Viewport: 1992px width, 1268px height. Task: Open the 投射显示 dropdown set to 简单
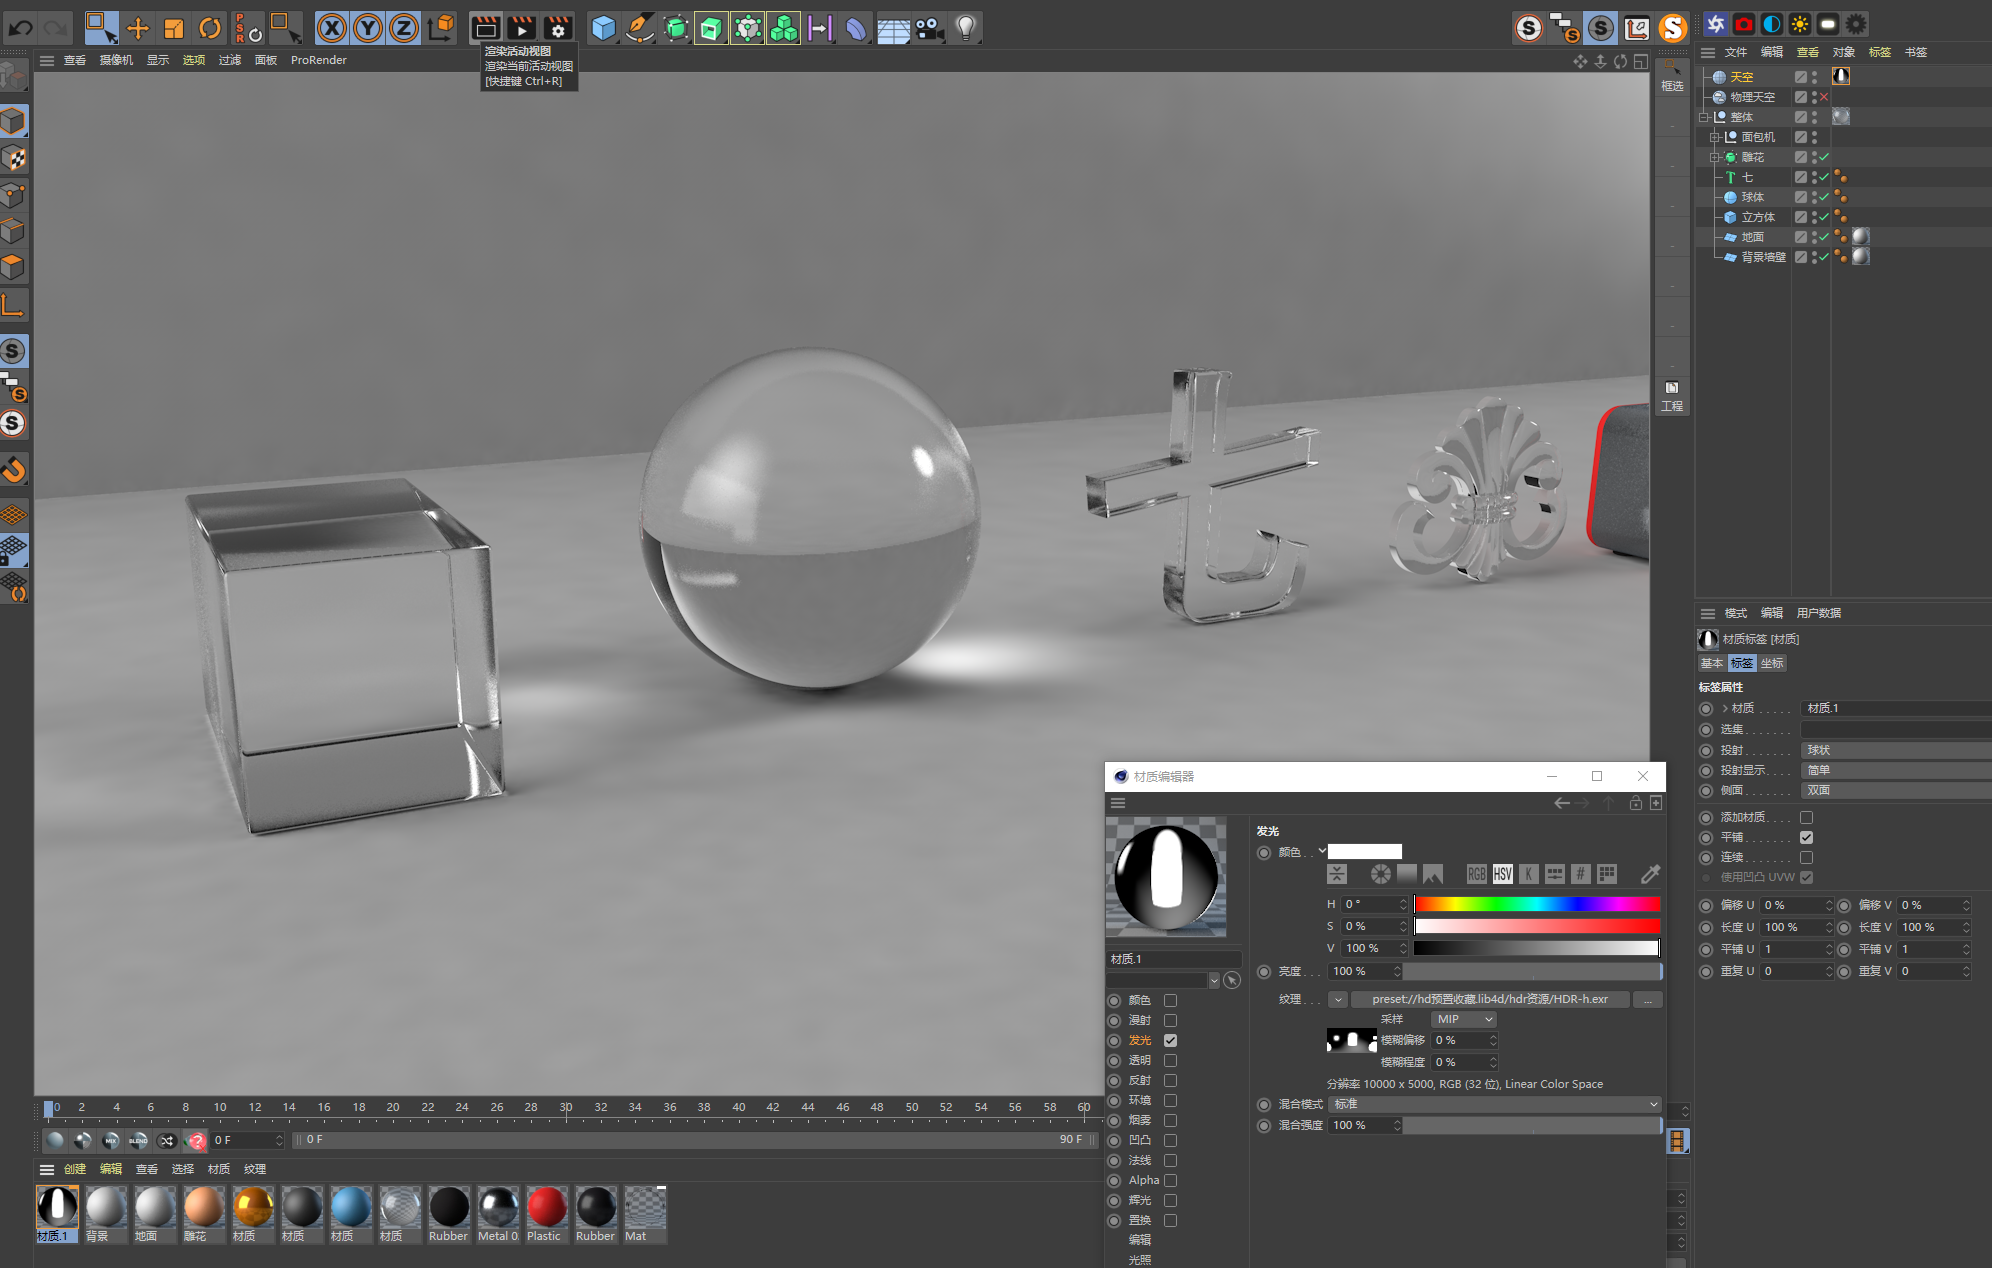click(x=1896, y=770)
